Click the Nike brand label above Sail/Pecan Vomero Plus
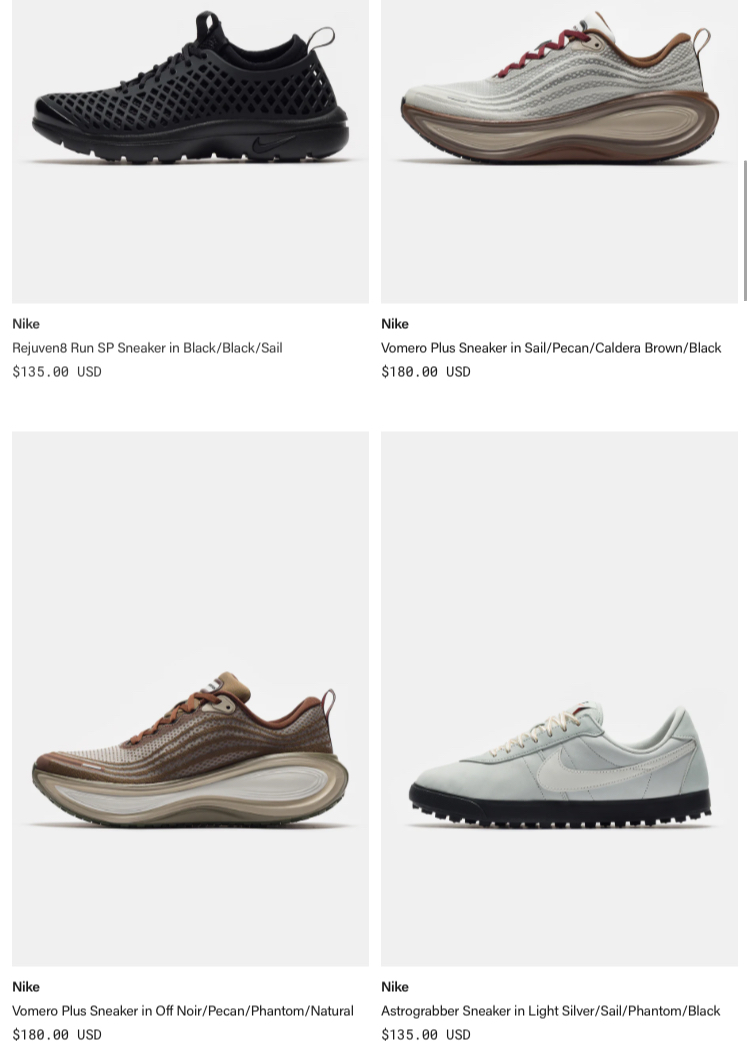 (395, 323)
